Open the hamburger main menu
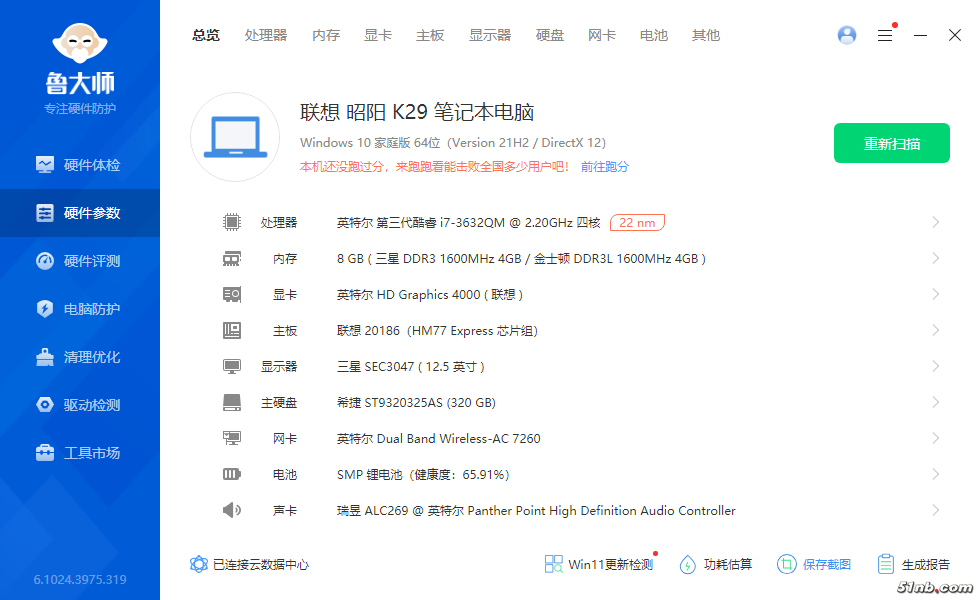This screenshot has height=600, width=980. pos(885,35)
